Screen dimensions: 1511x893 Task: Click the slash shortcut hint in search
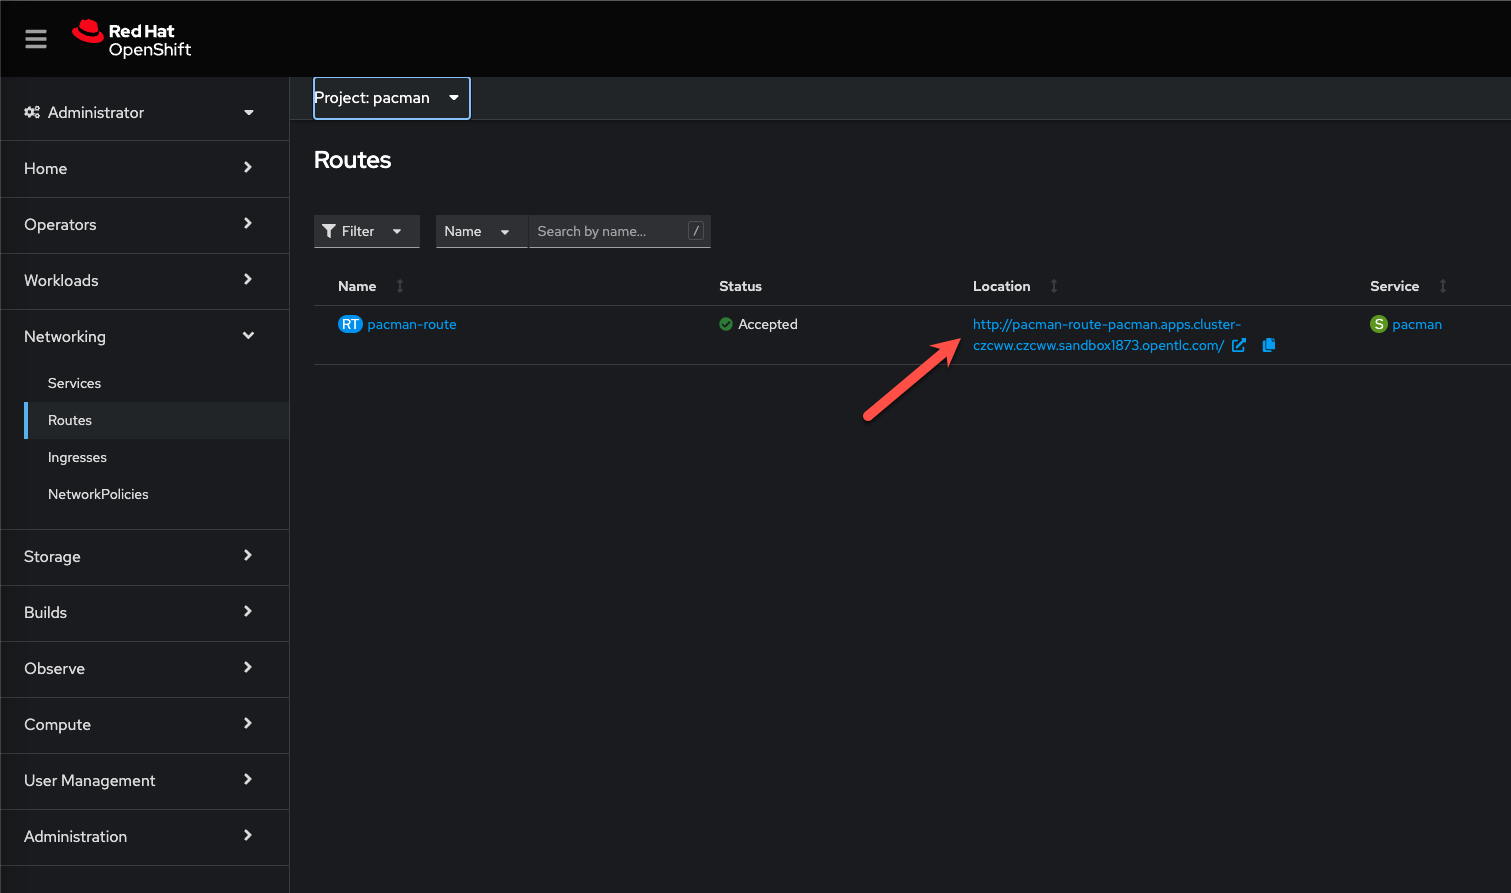696,231
